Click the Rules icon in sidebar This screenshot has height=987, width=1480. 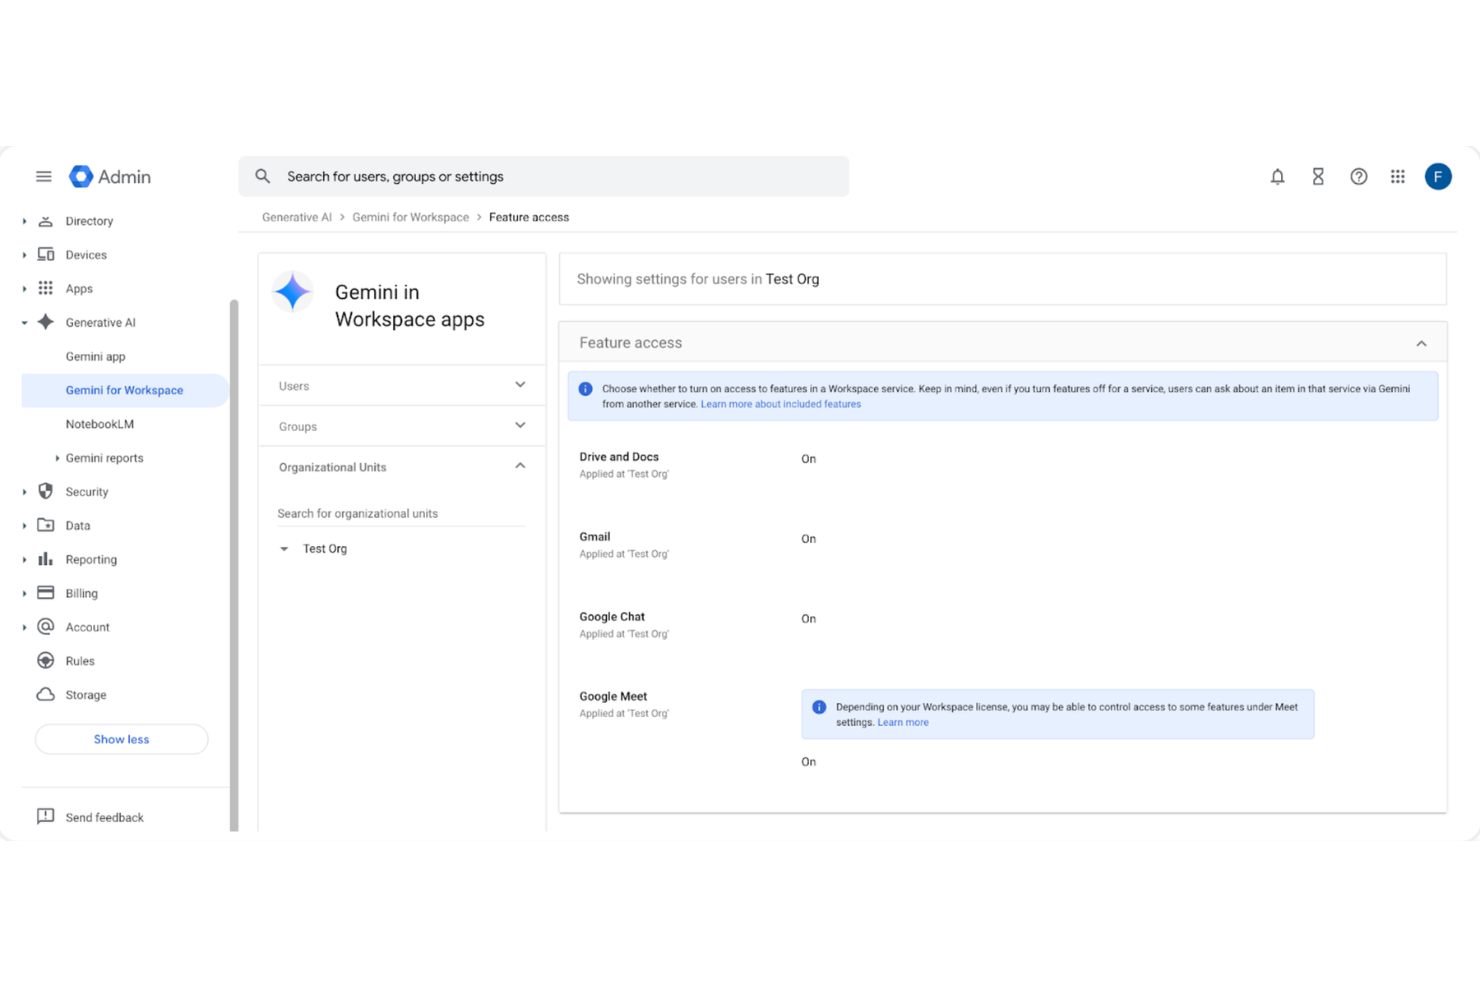click(x=46, y=661)
